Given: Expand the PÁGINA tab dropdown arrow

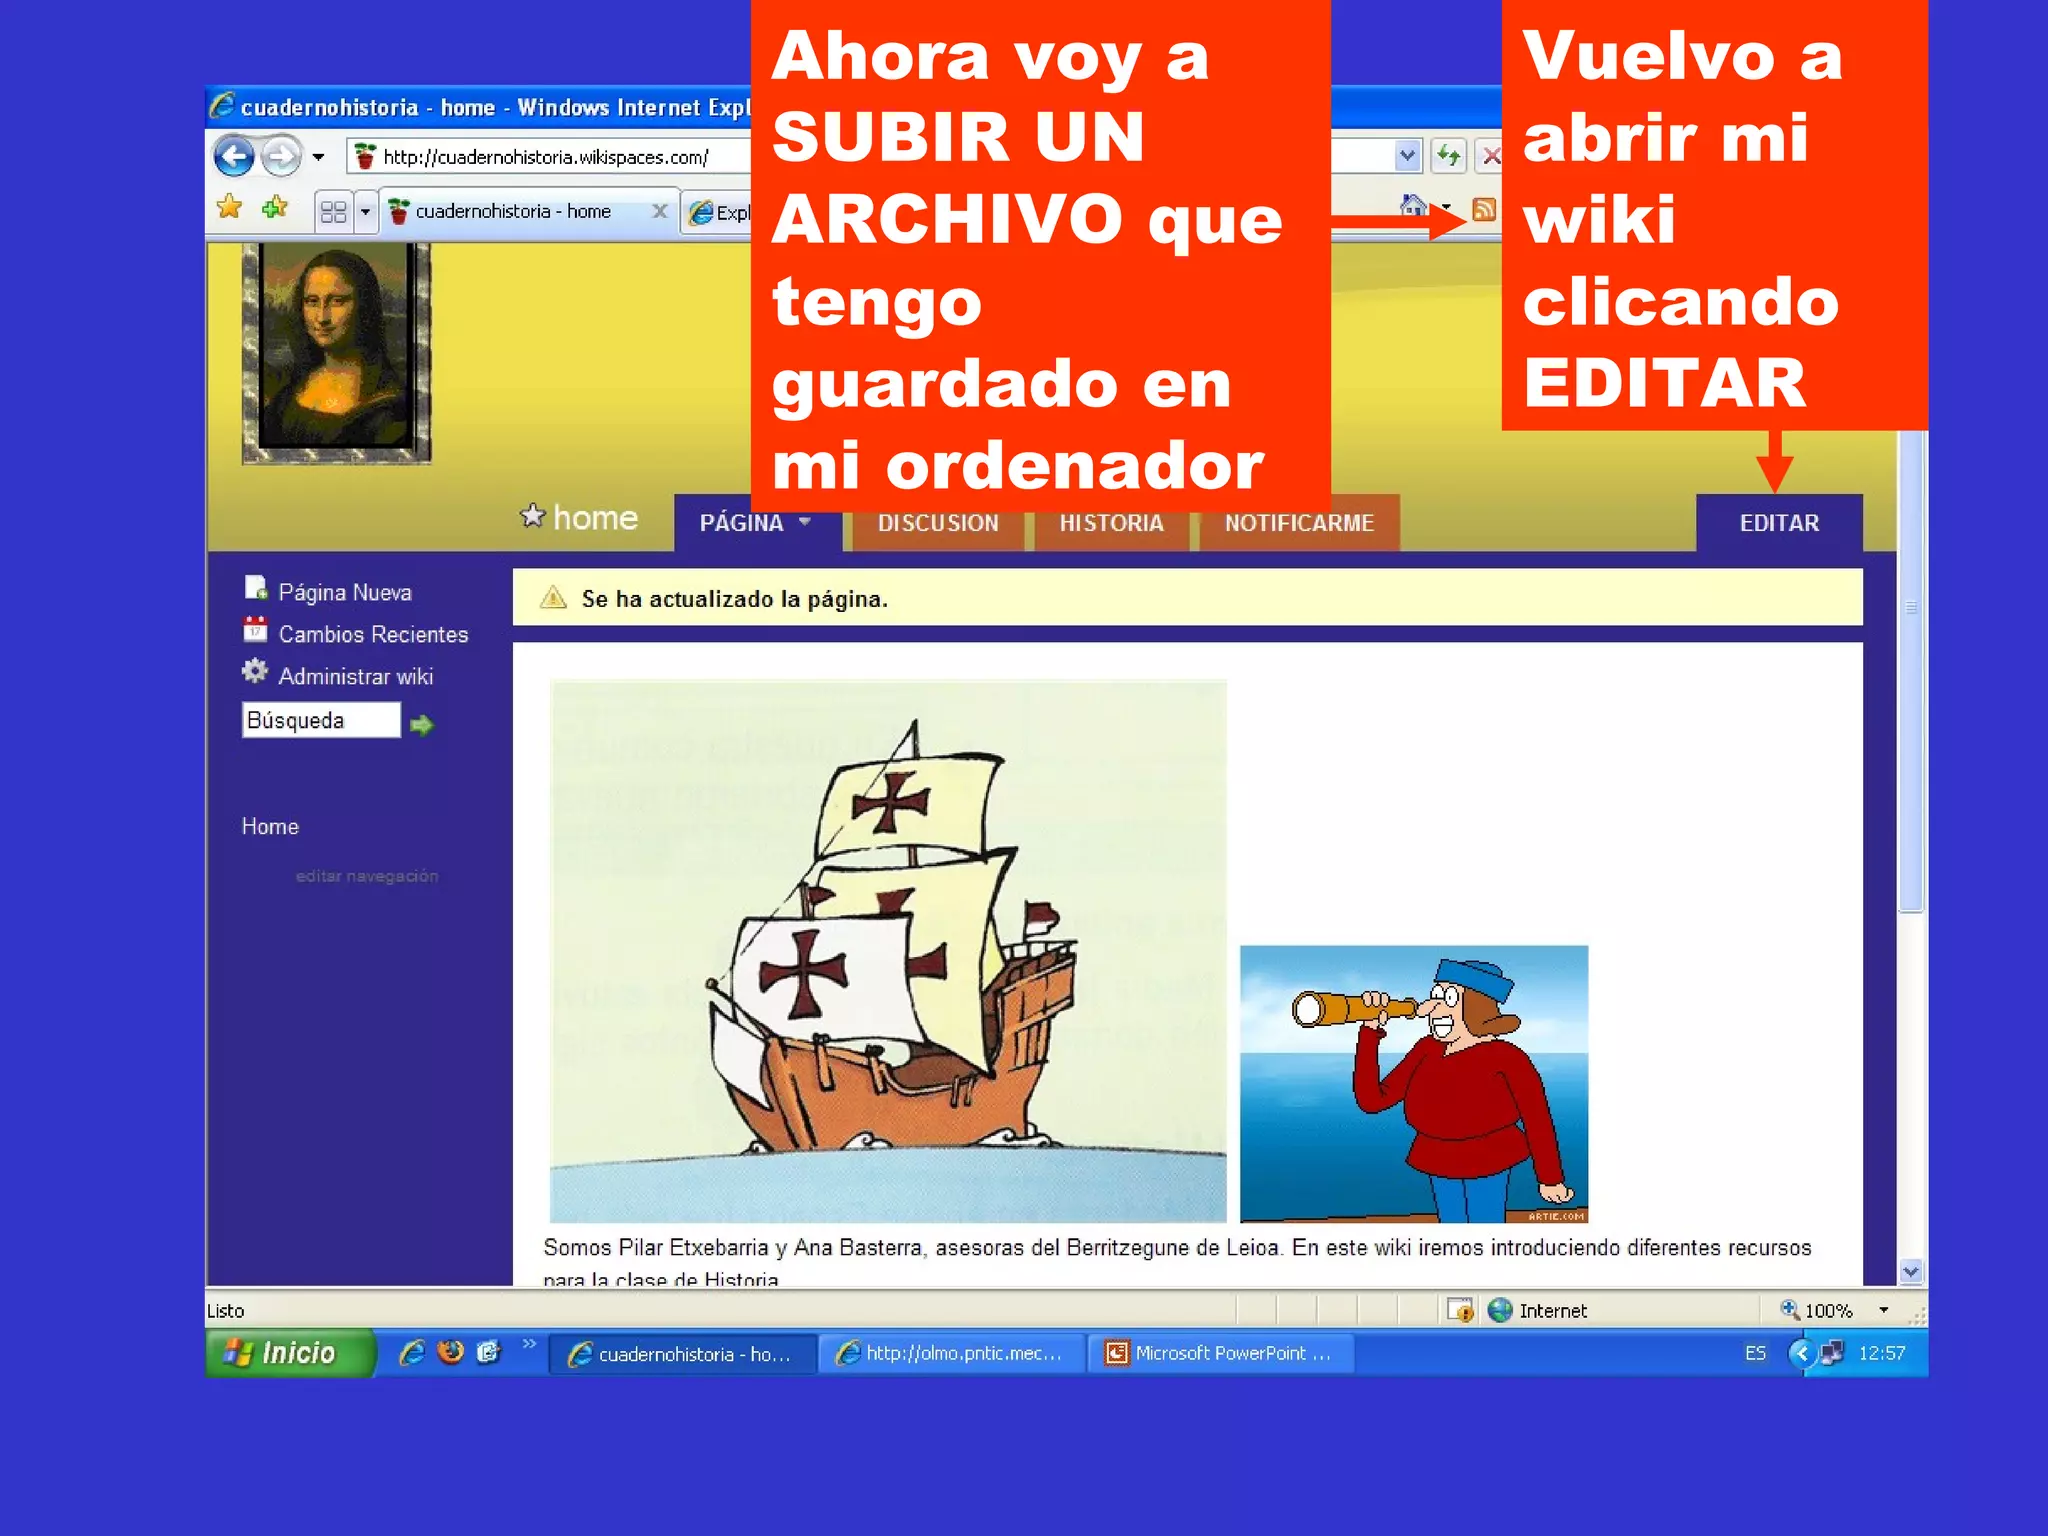Looking at the screenshot, I should 805,521.
